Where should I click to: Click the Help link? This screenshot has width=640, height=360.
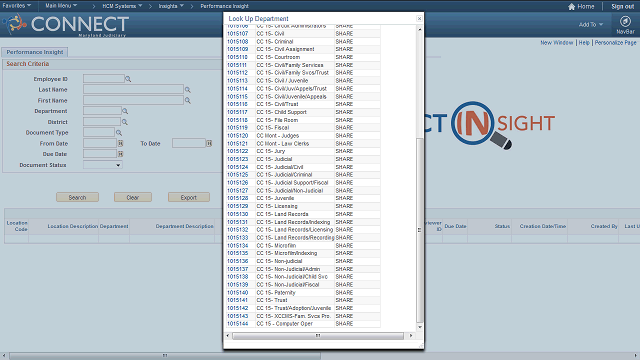click(584, 42)
